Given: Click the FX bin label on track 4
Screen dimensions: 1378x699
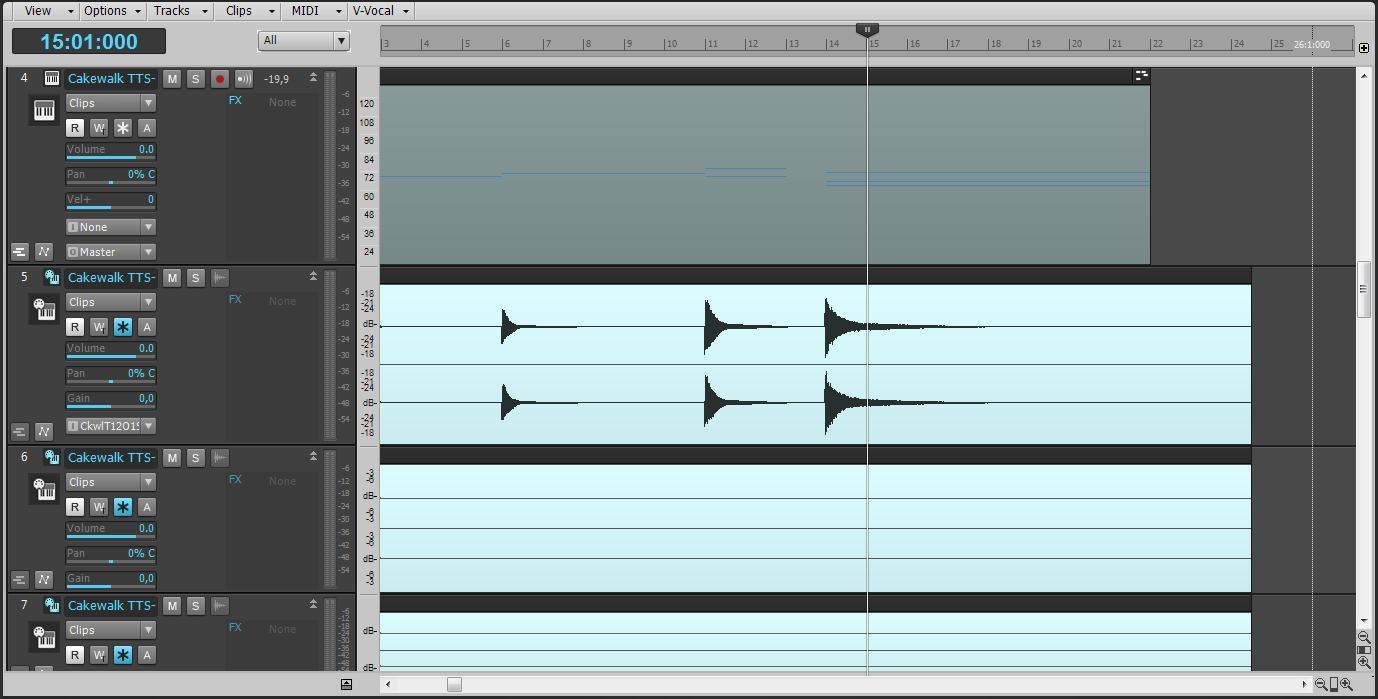Looking at the screenshot, I should click(x=235, y=101).
